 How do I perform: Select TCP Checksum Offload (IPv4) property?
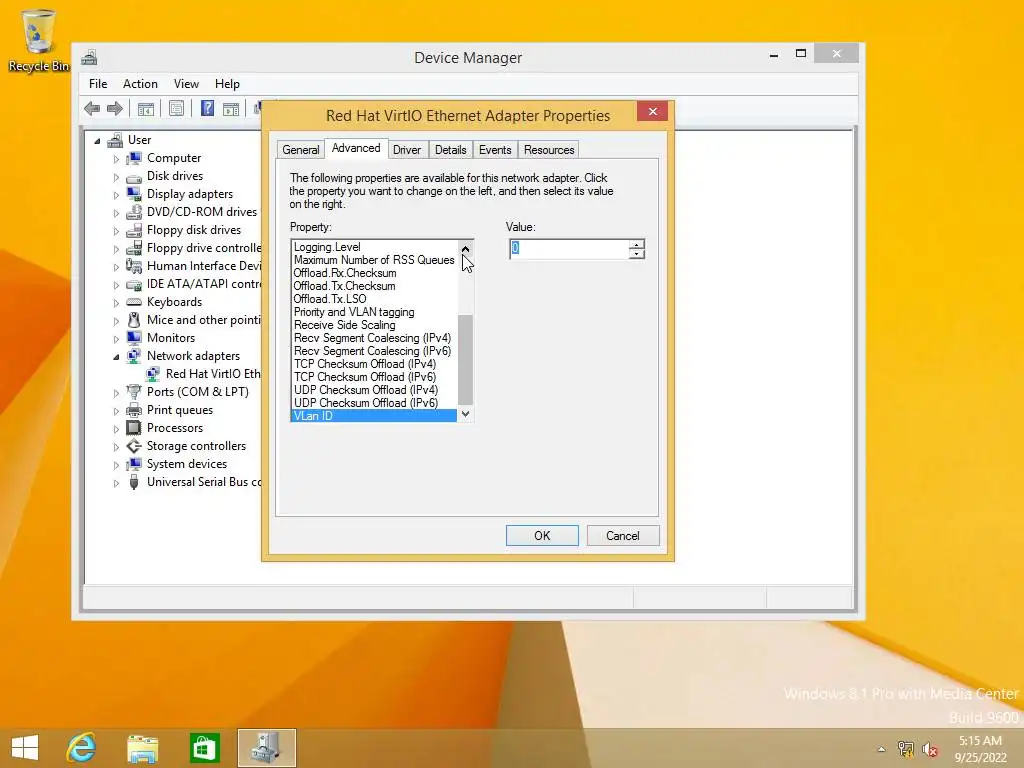click(x=374, y=364)
